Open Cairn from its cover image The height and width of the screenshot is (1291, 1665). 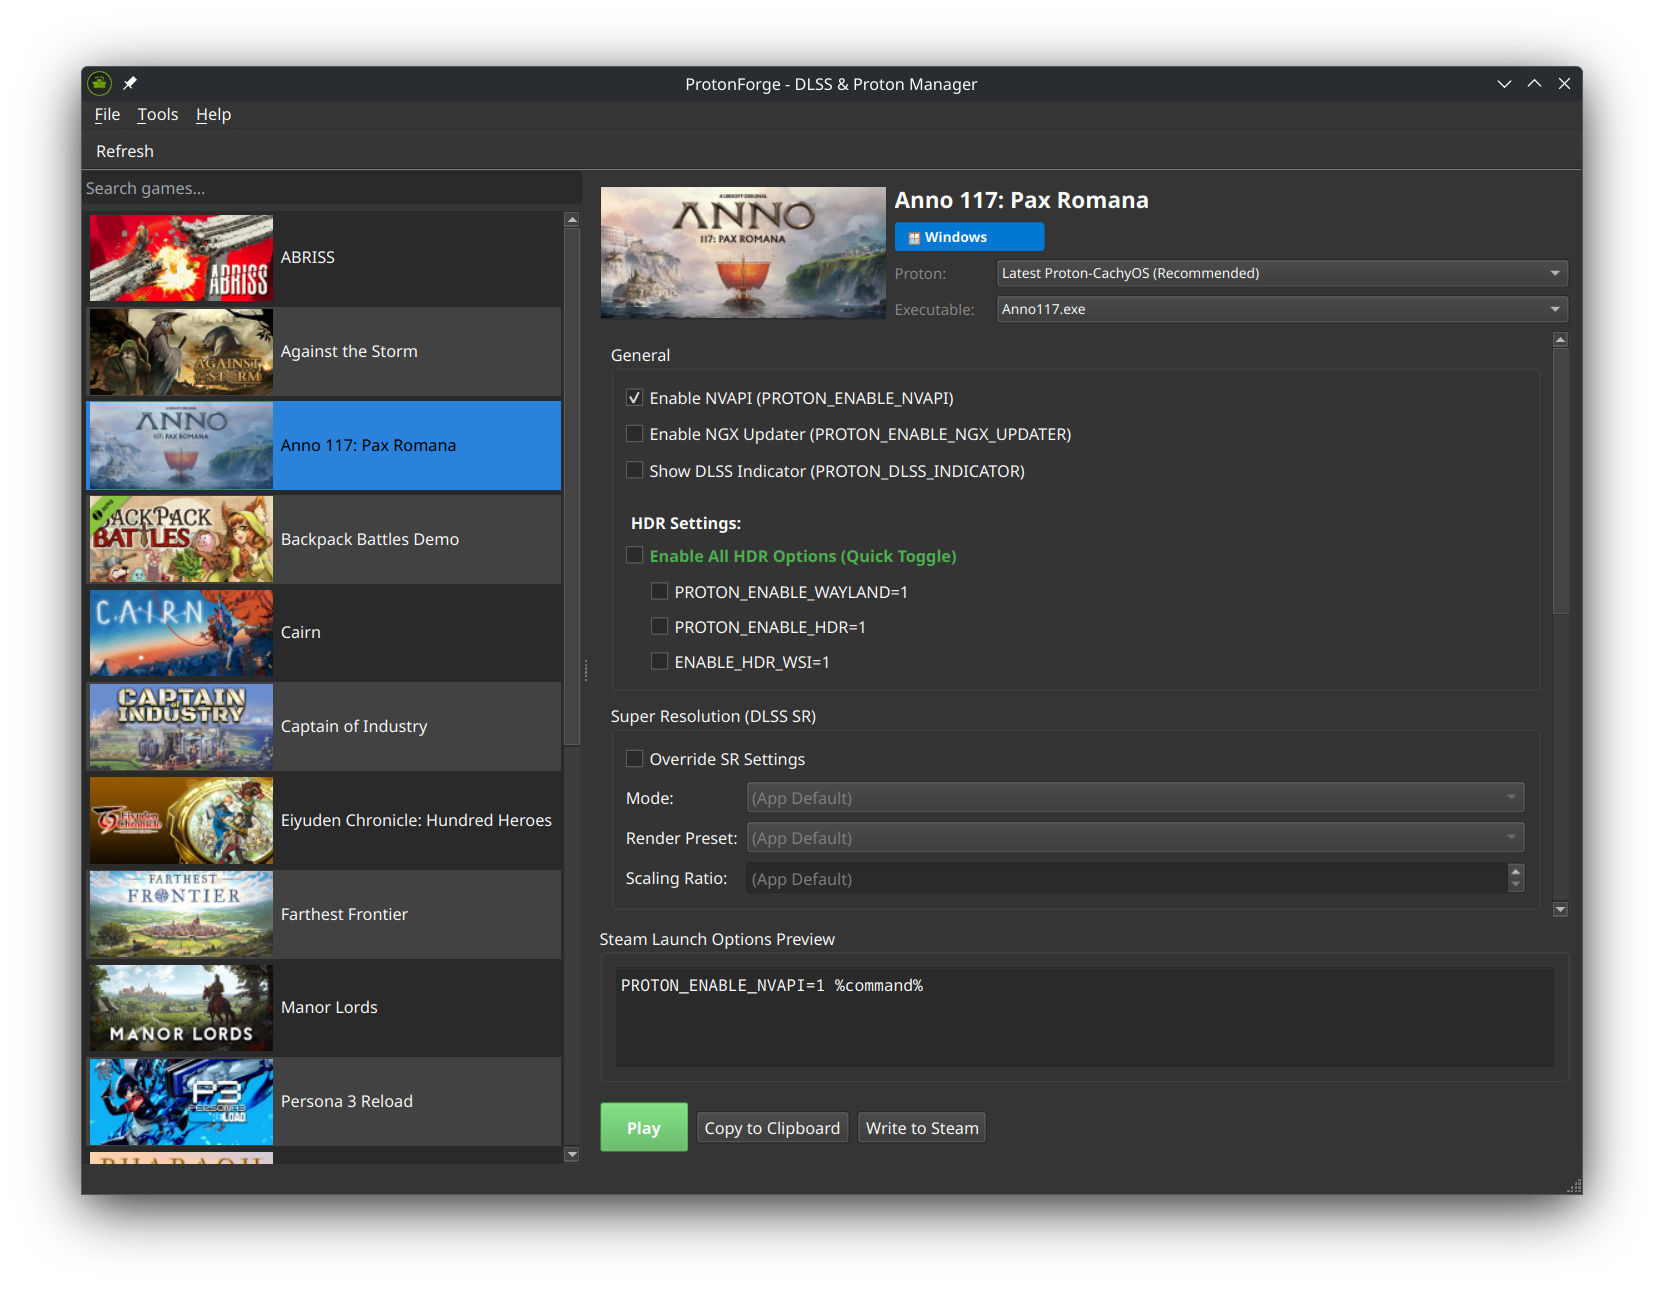point(181,633)
